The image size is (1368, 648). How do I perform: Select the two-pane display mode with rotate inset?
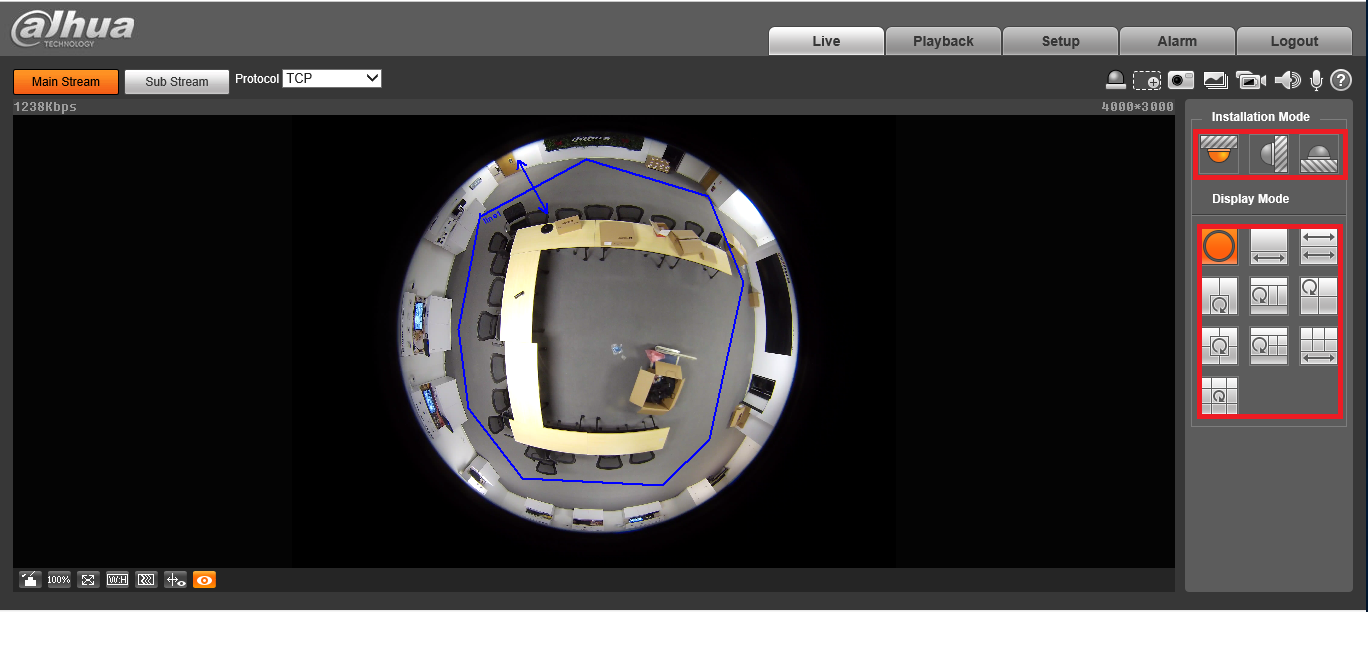[1219, 296]
